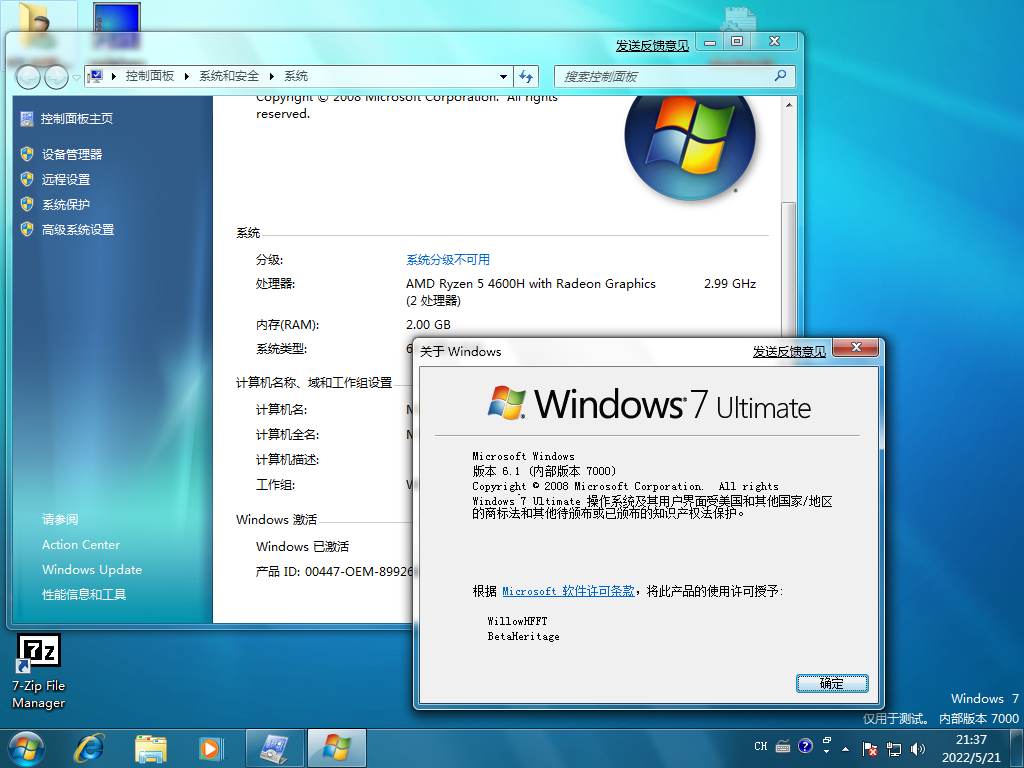Click the Start orb button
The height and width of the screenshot is (768, 1024).
click(27, 748)
